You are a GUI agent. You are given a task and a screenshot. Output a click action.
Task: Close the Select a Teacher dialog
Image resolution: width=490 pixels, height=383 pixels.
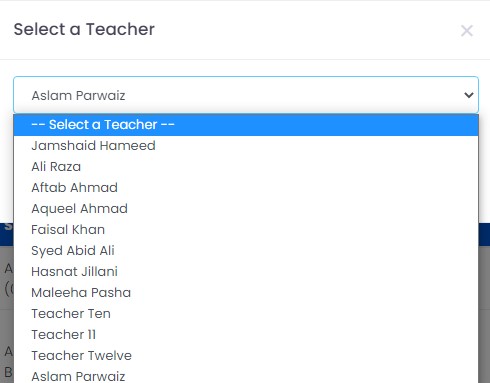pyautogui.click(x=467, y=31)
